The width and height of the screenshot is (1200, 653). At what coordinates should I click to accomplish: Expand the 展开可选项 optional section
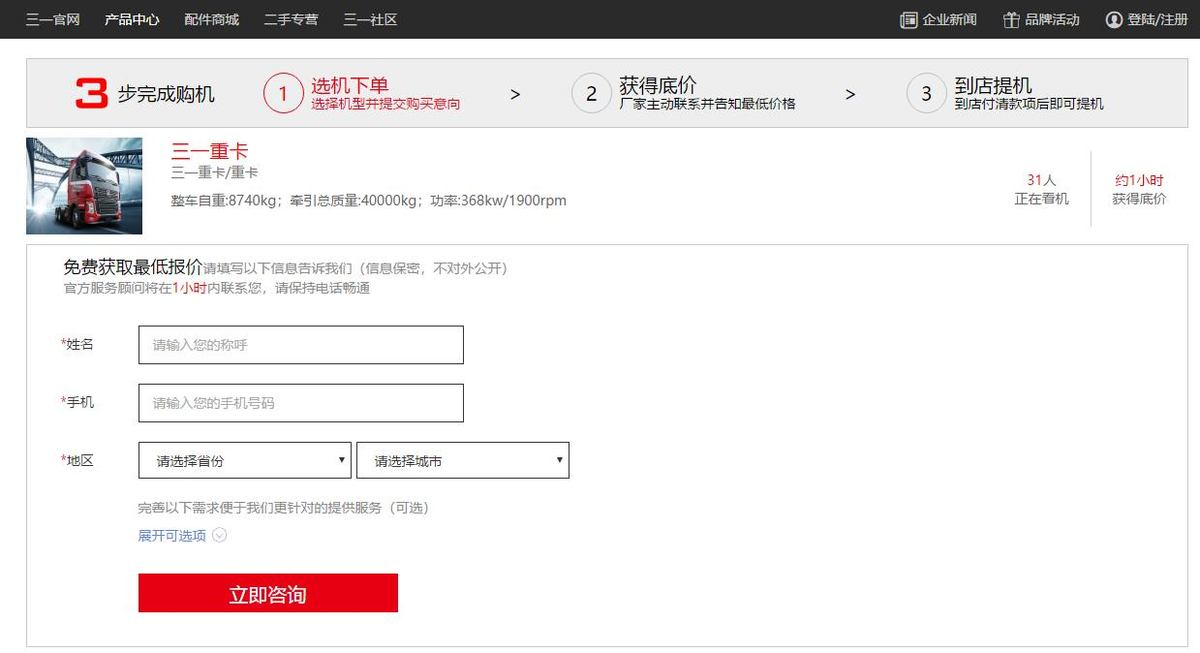pos(172,536)
